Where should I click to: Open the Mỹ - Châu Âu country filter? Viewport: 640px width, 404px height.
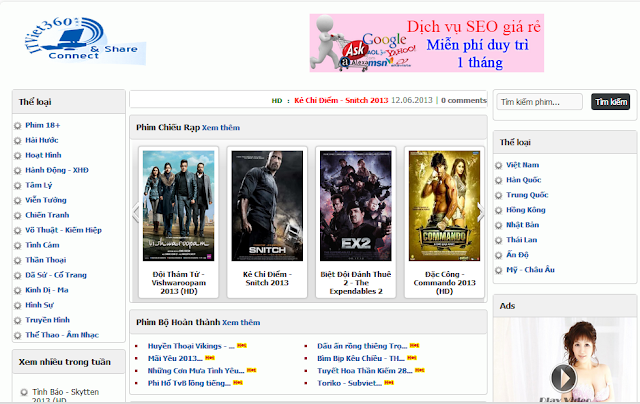[530, 270]
